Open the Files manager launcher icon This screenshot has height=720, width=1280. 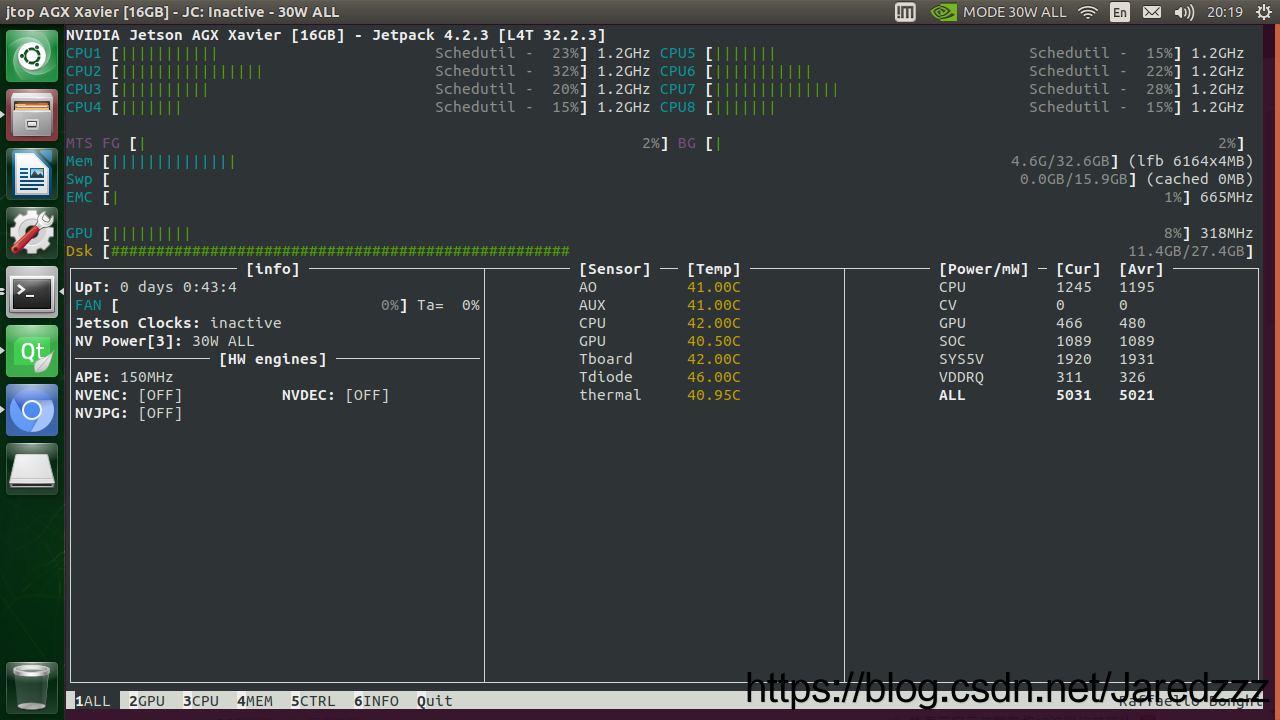(32, 115)
